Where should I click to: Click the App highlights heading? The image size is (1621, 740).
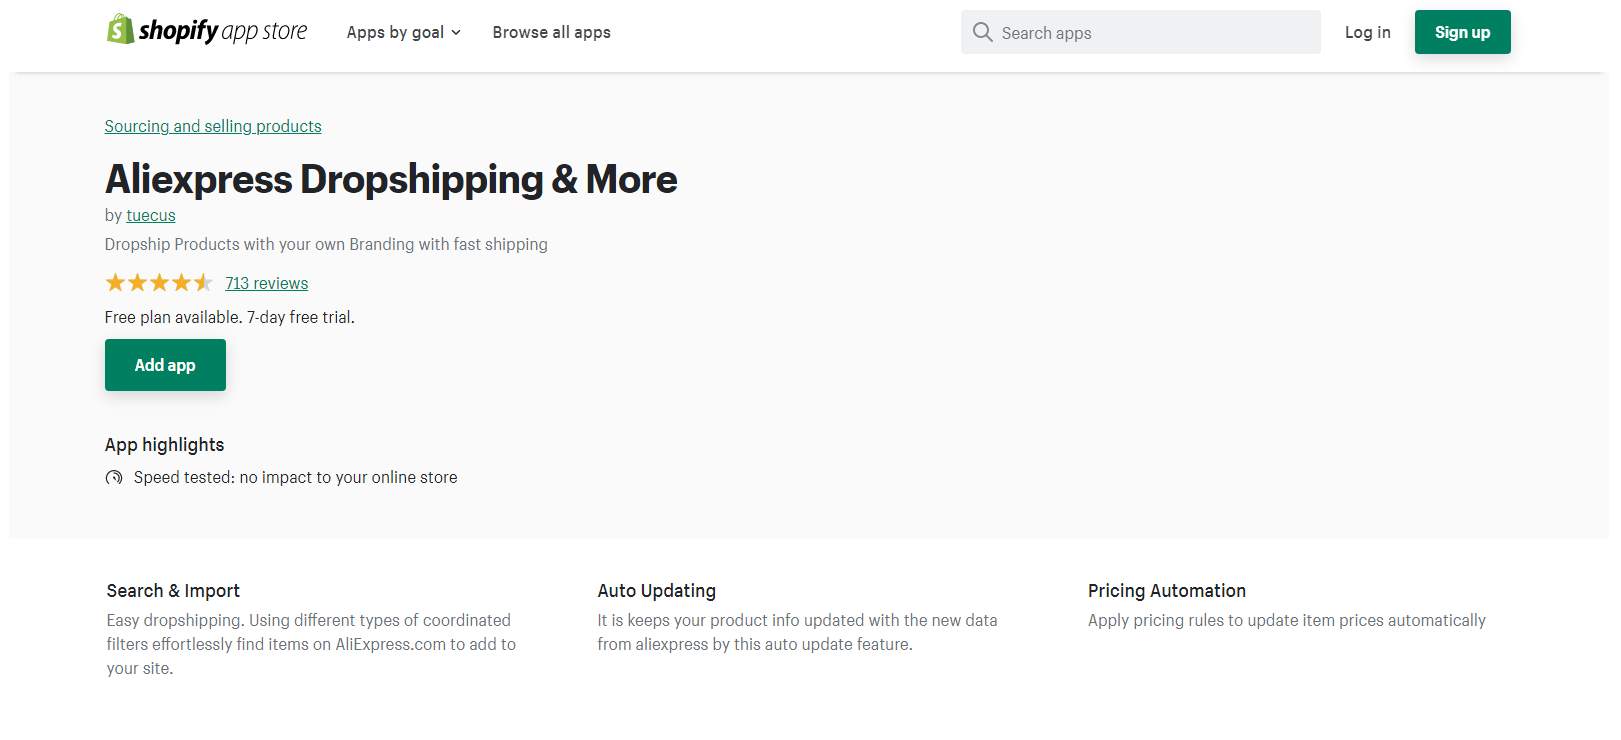coord(165,445)
